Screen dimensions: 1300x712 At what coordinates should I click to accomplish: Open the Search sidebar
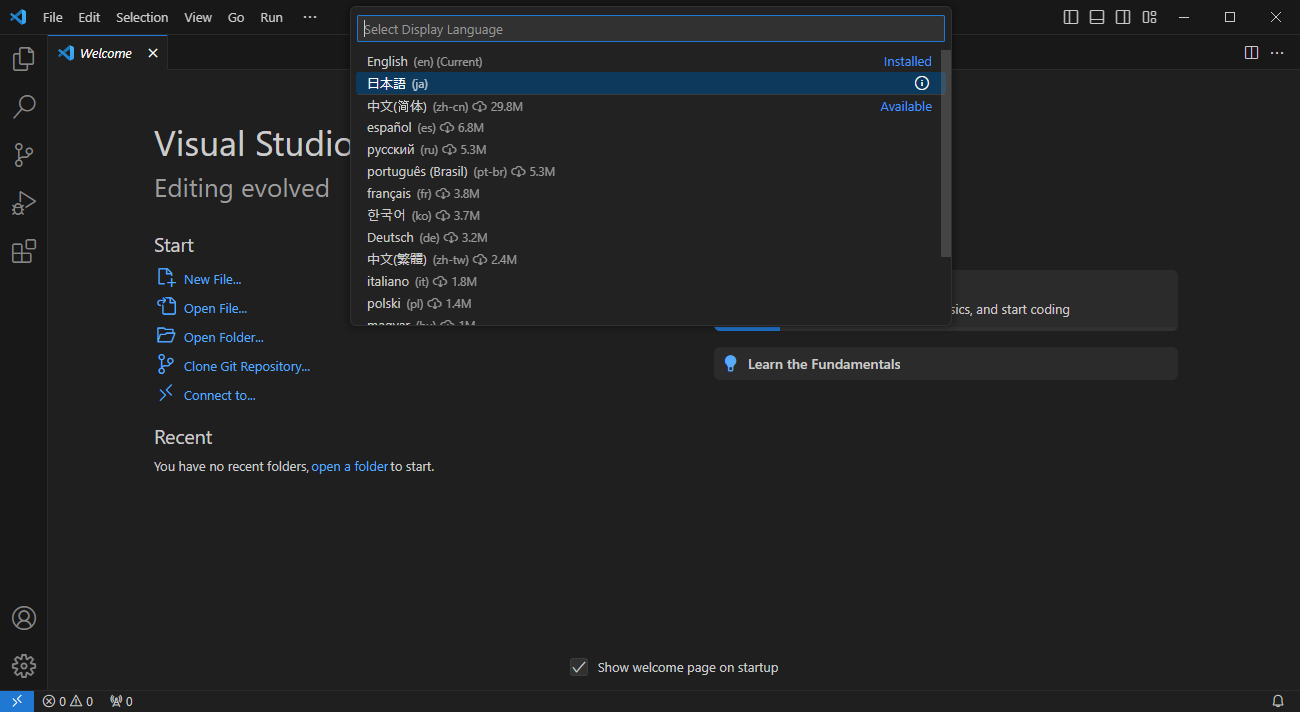[x=22, y=107]
